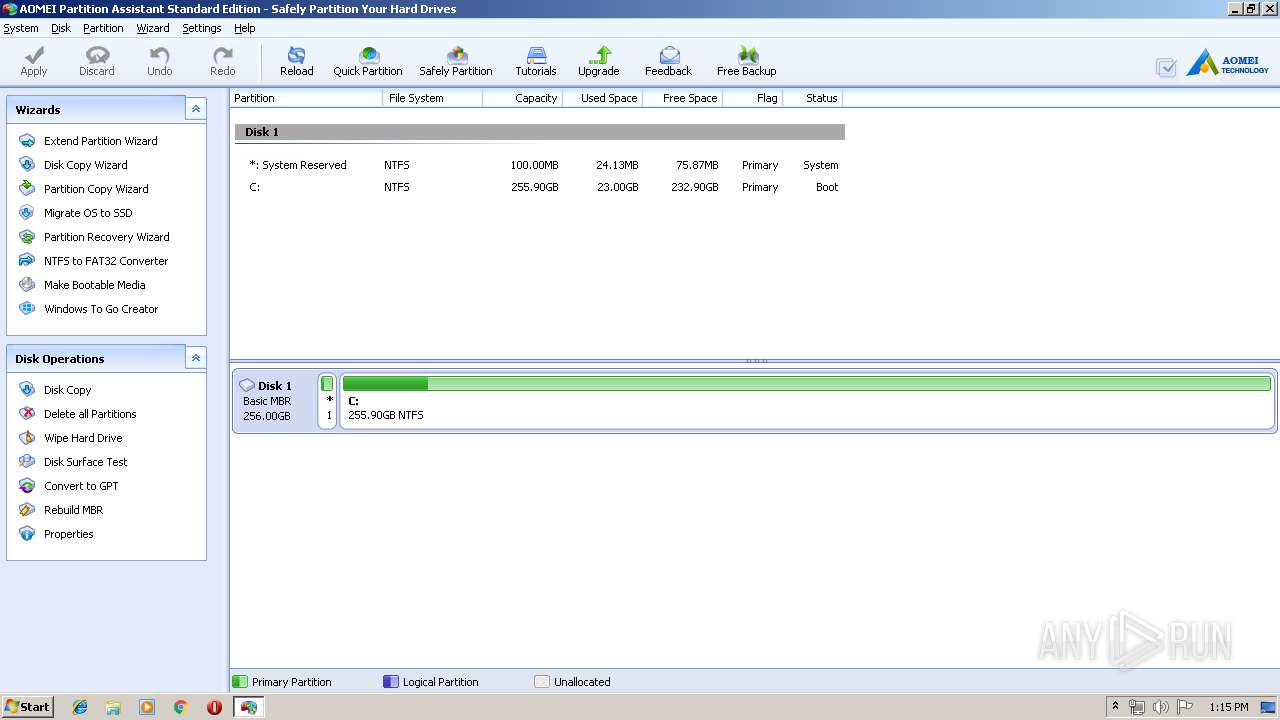Viewport: 1280px width, 720px height.
Task: Click the 1:15 PM system clock
Action: click(1228, 707)
